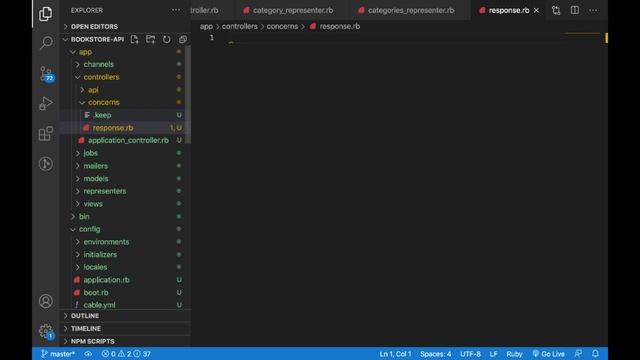Click Ln 1, Col 1 go to line
The width and height of the screenshot is (640, 360).
click(395, 354)
